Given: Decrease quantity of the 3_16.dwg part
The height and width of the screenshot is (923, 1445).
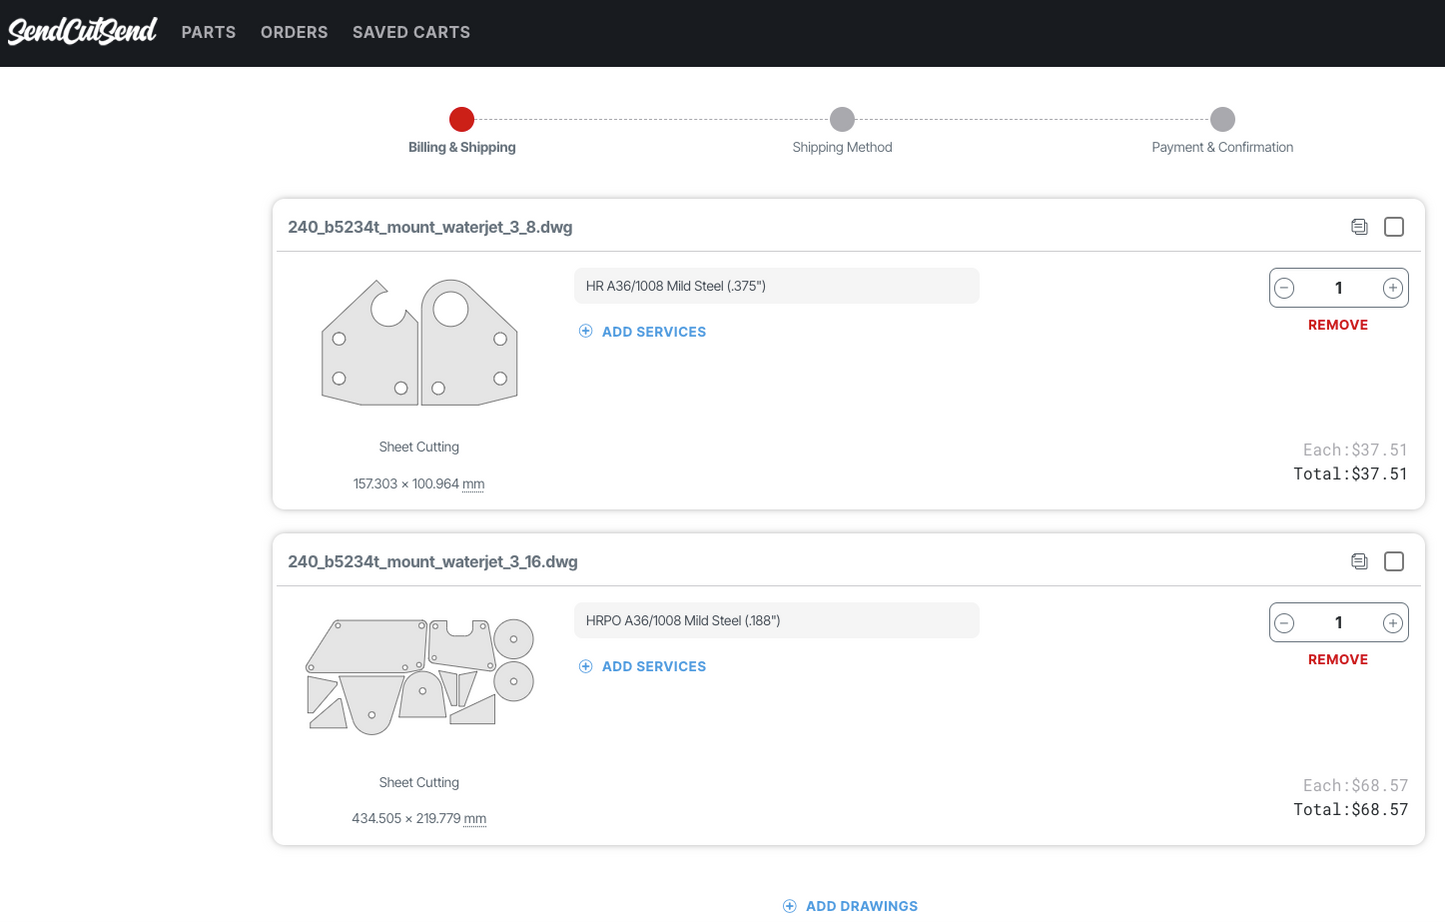Looking at the screenshot, I should tap(1285, 624).
